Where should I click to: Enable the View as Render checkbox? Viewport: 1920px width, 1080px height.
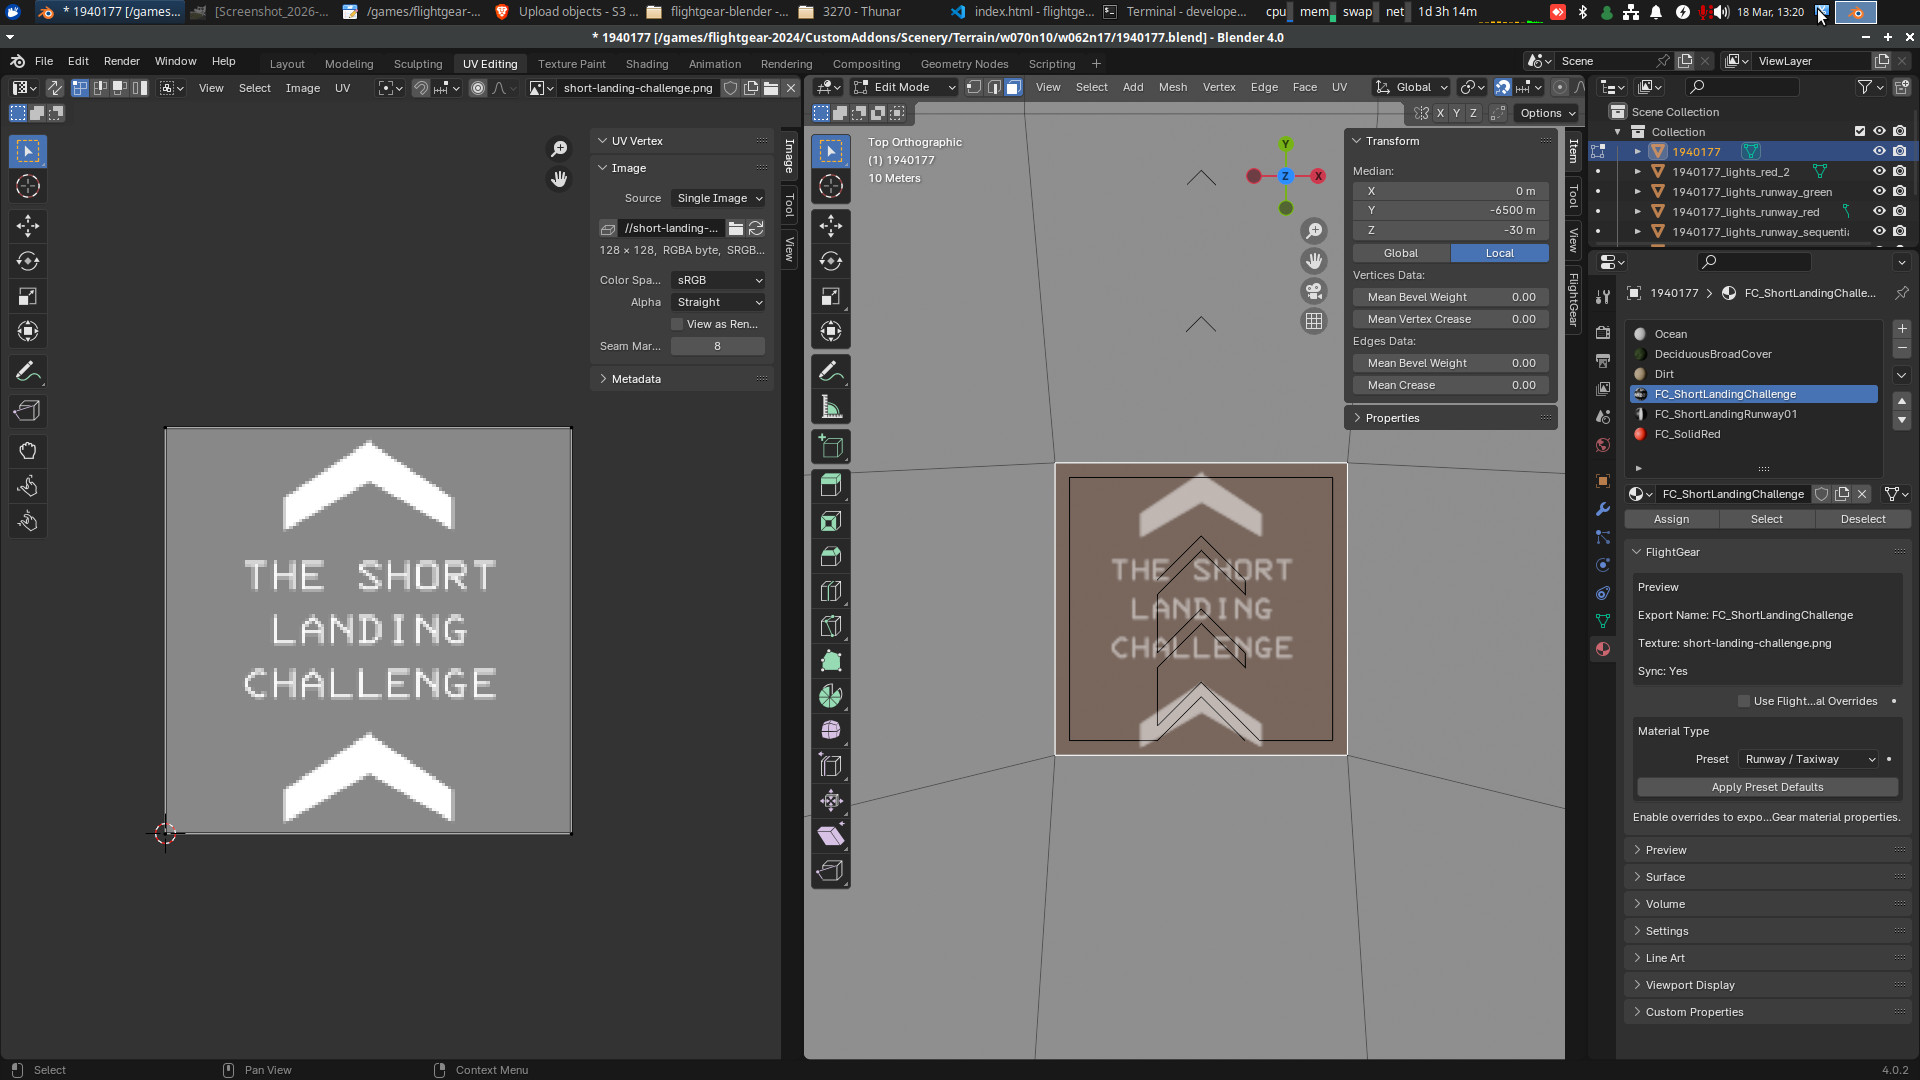click(x=679, y=324)
